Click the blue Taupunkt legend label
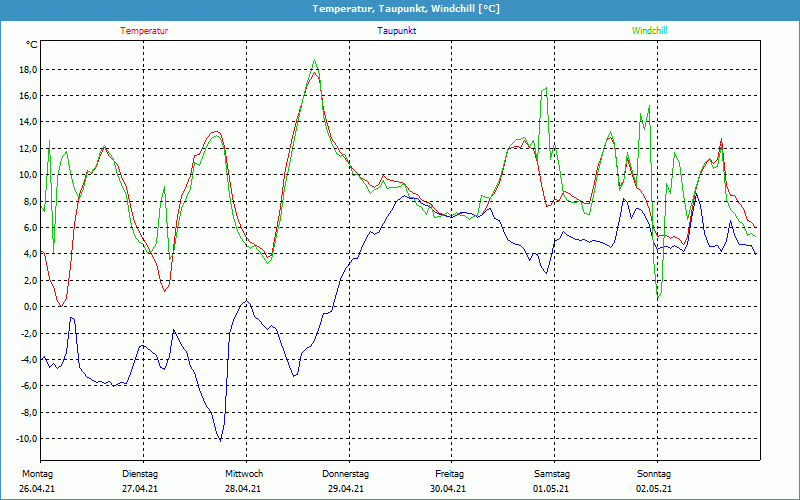800x500 pixels. [x=396, y=31]
